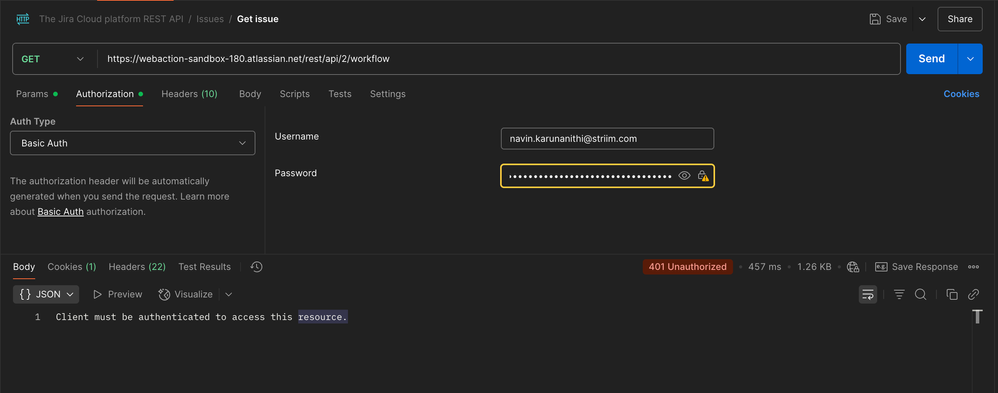Click the Visualize icon
The width and height of the screenshot is (998, 393).
coord(164,294)
